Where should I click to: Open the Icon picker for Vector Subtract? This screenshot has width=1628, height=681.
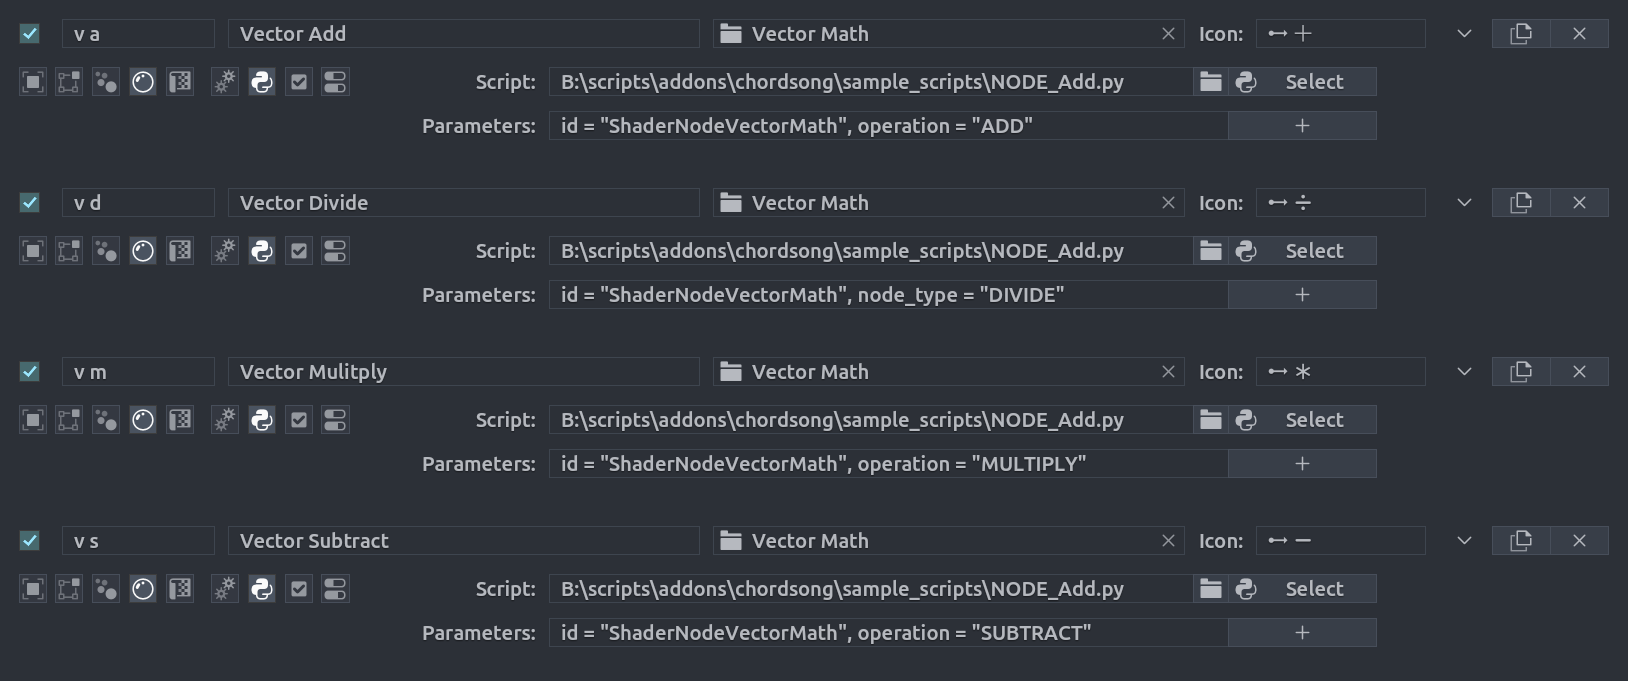[x=1340, y=541]
